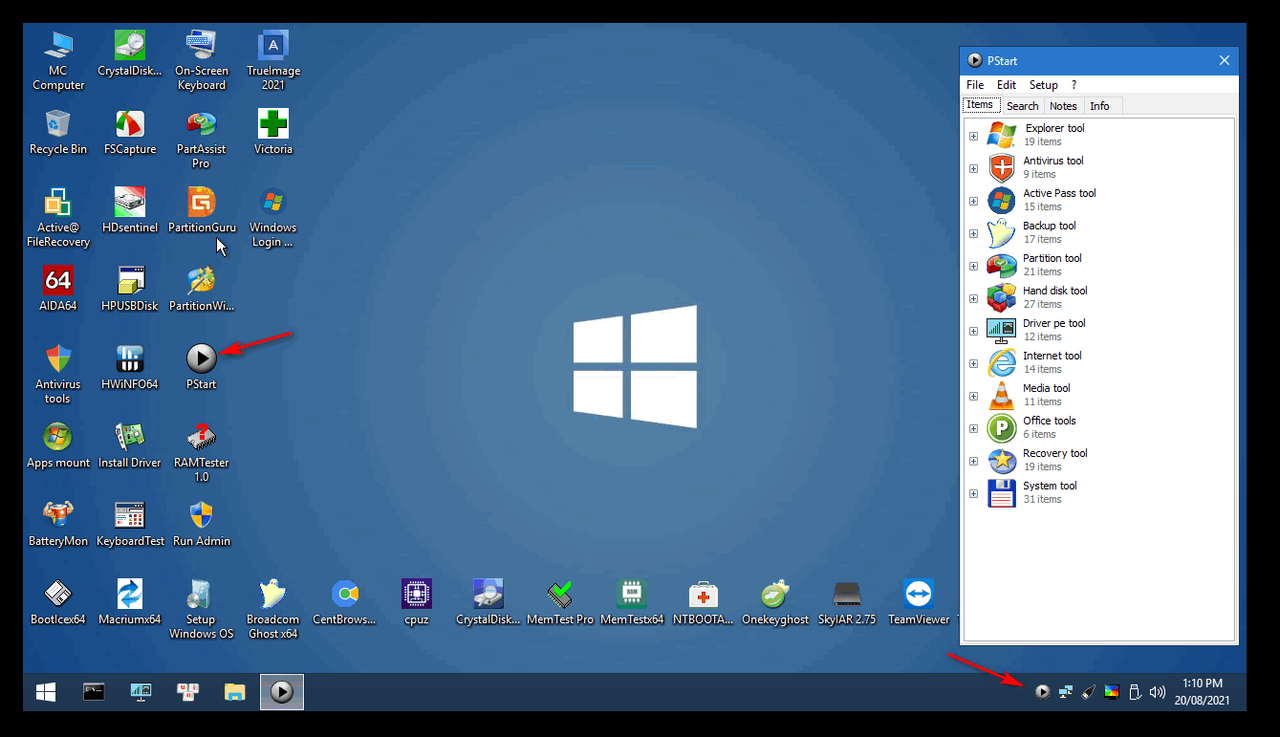Expand Partition tool group
Viewport: 1280px width, 737px height.
pyautogui.click(x=974, y=266)
